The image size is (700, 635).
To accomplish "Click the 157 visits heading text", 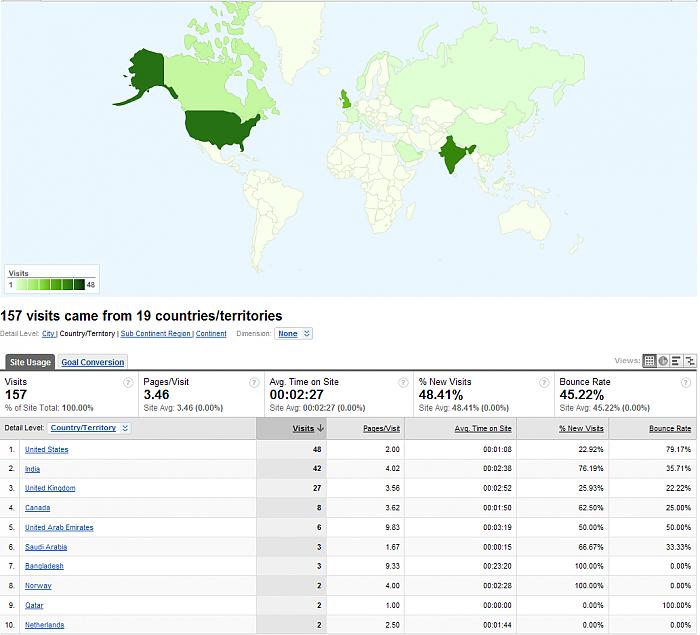I will point(141,316).
